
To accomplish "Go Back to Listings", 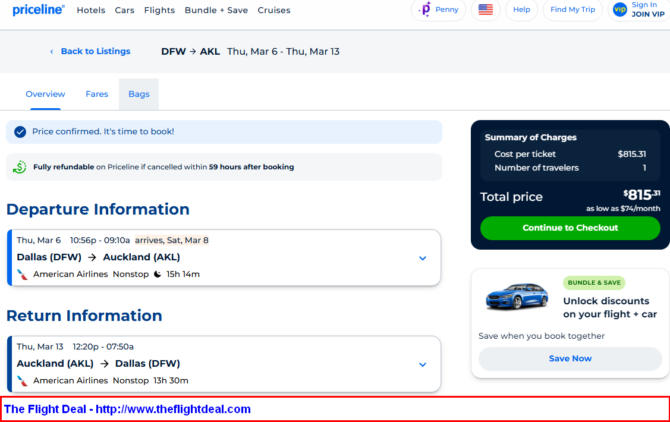I will tap(95, 51).
